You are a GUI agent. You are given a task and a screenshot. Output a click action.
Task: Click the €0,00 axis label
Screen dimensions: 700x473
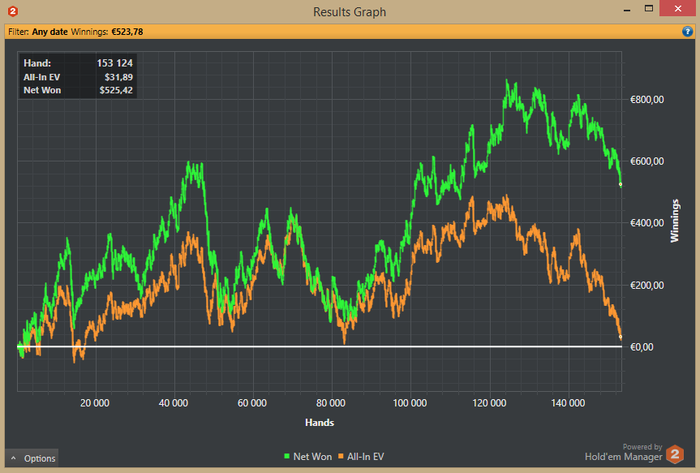pos(642,347)
